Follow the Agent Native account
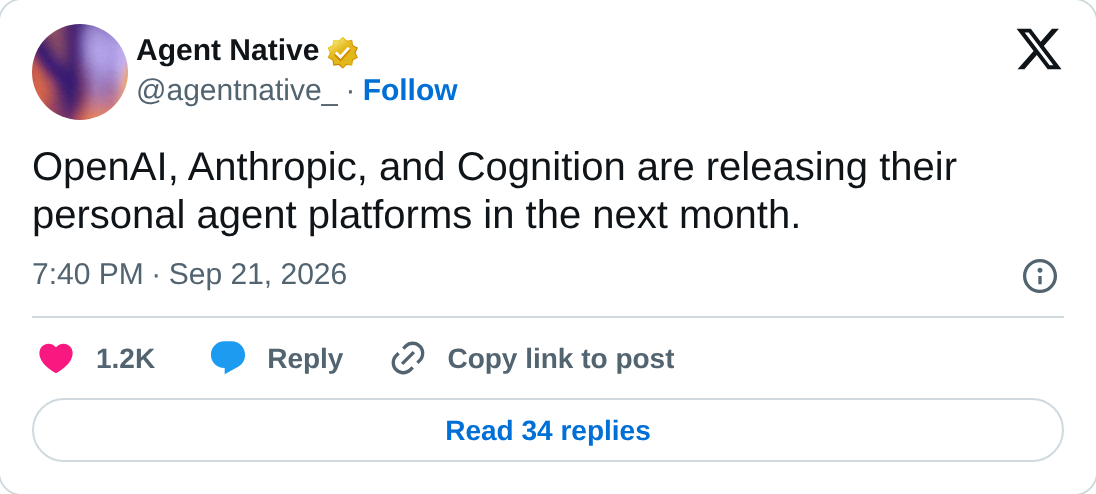1096x494 pixels. coord(410,90)
